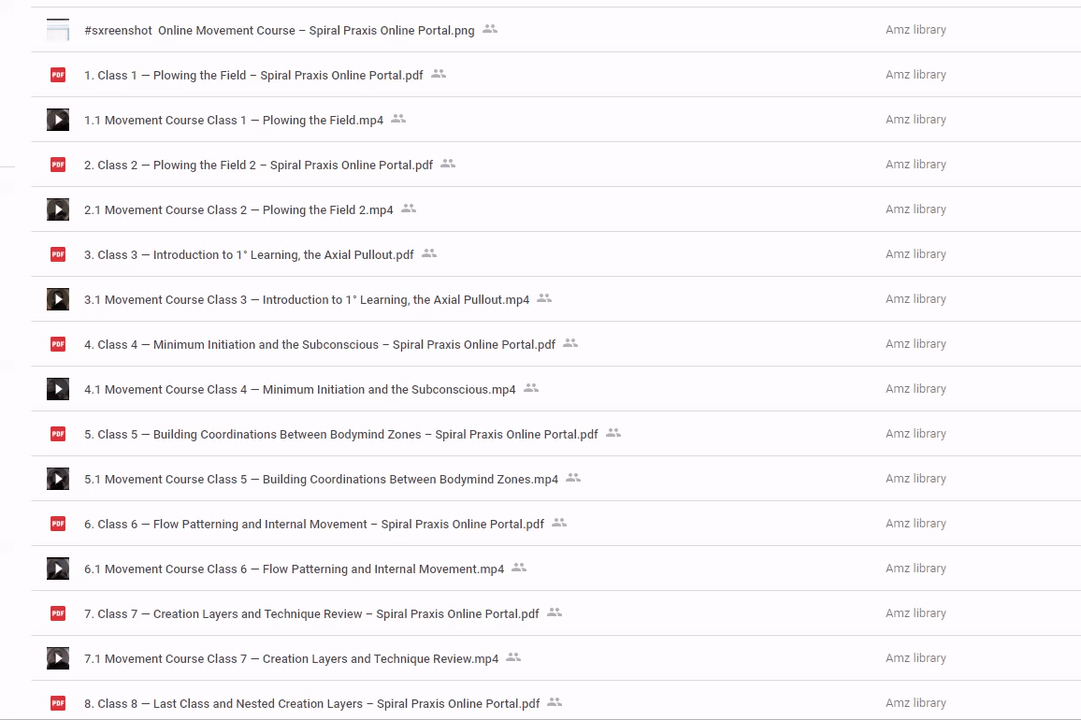Screen dimensions: 1081x720
Task: Open the sxreenshot Online Movement Course PNG file
Action: [x=279, y=31]
